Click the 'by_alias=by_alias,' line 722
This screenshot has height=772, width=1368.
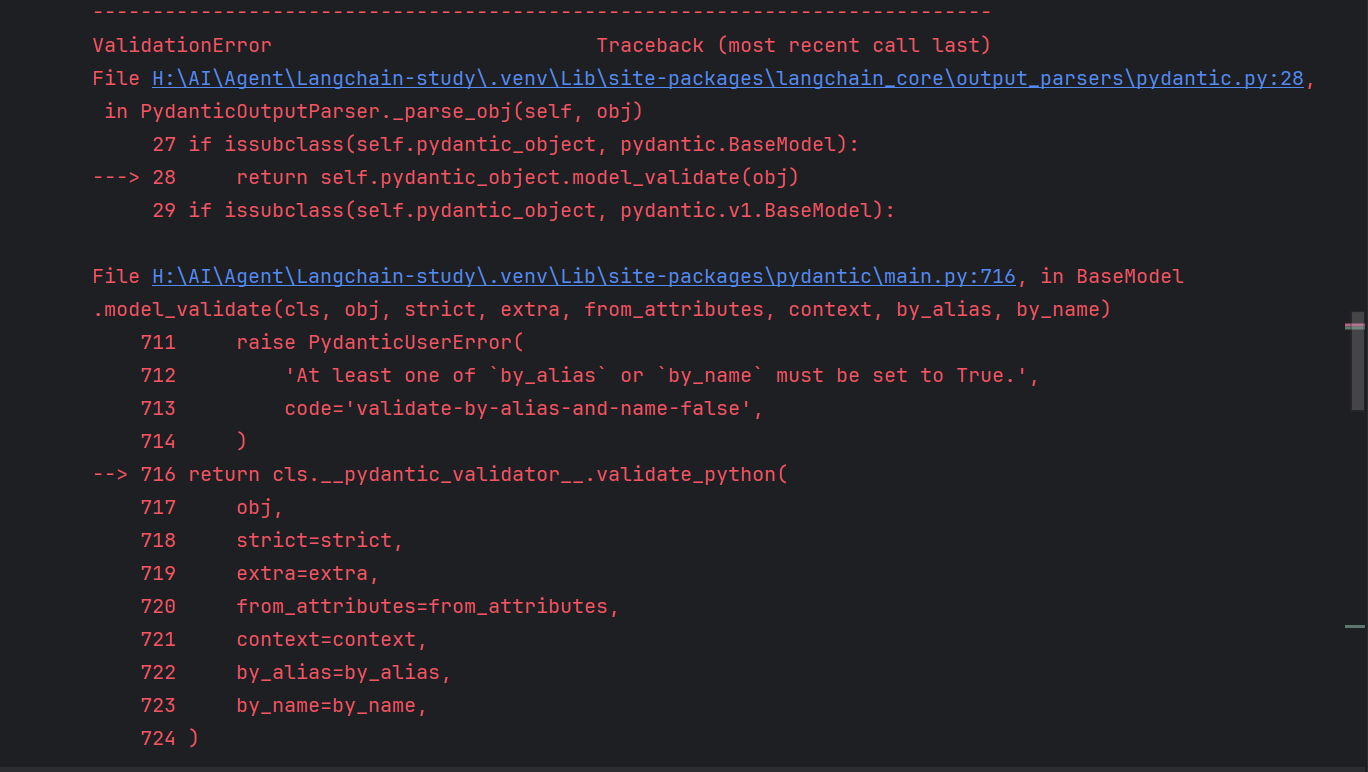344,672
